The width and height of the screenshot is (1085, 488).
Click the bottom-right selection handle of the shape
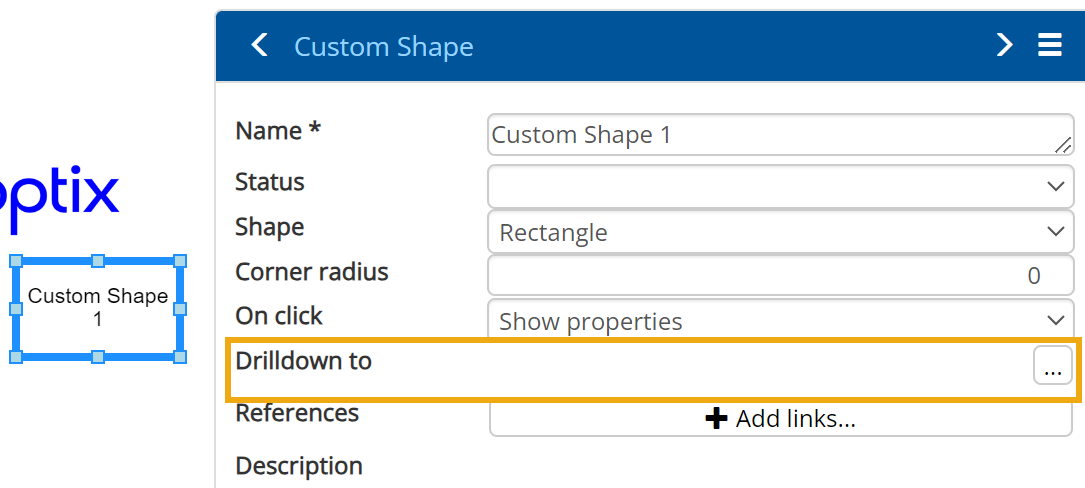pyautogui.click(x=180, y=357)
